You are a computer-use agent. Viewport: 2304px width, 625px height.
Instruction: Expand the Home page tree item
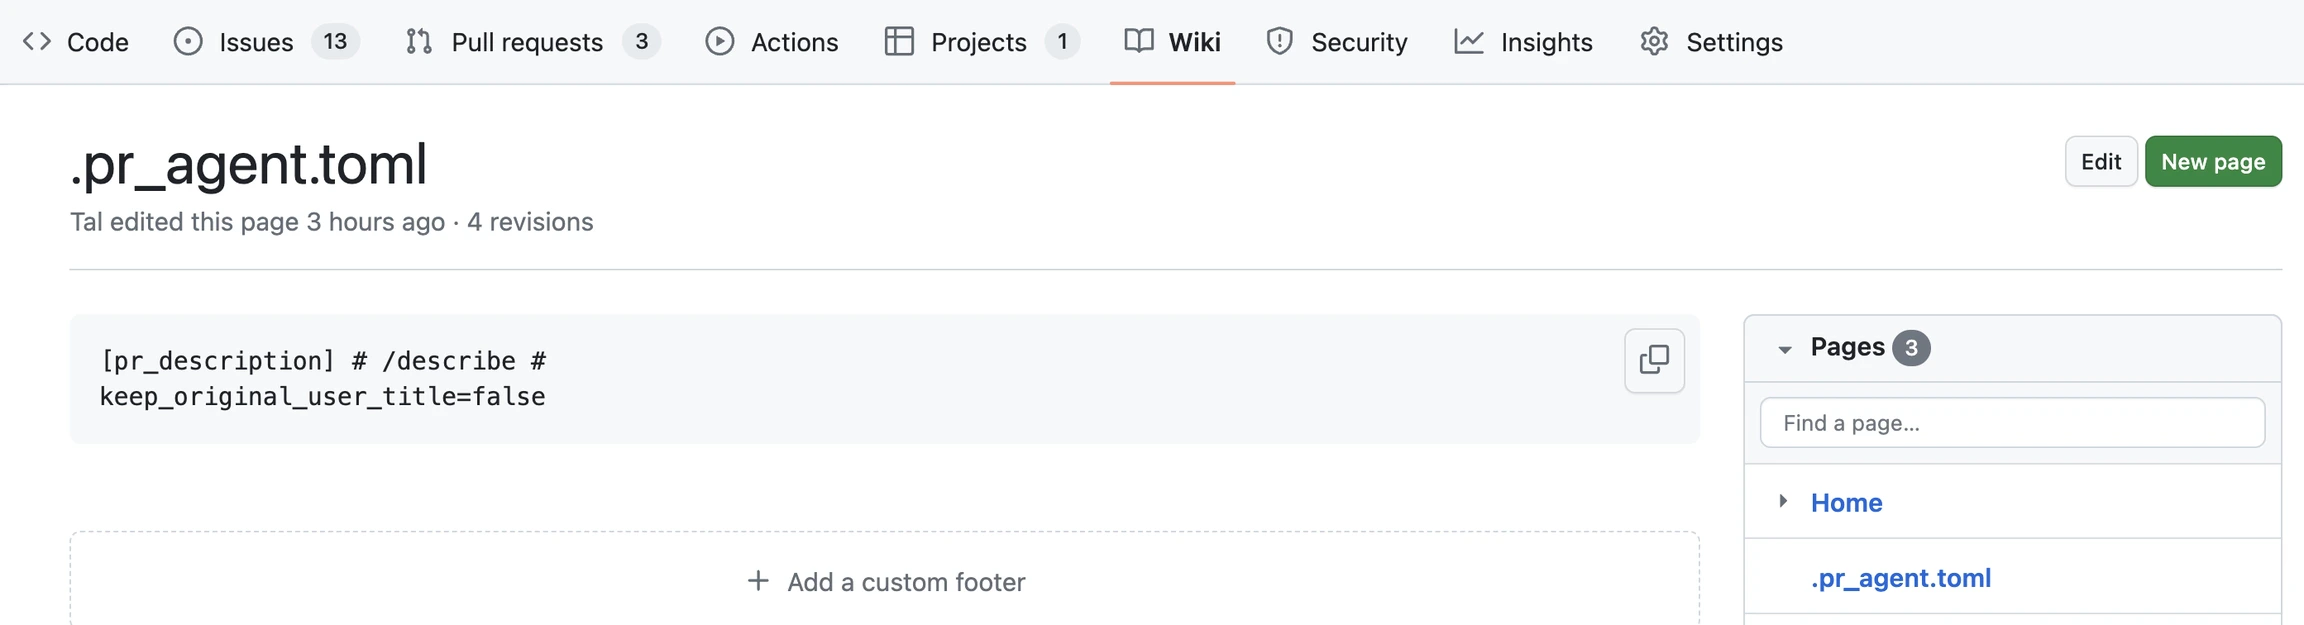click(x=1783, y=501)
